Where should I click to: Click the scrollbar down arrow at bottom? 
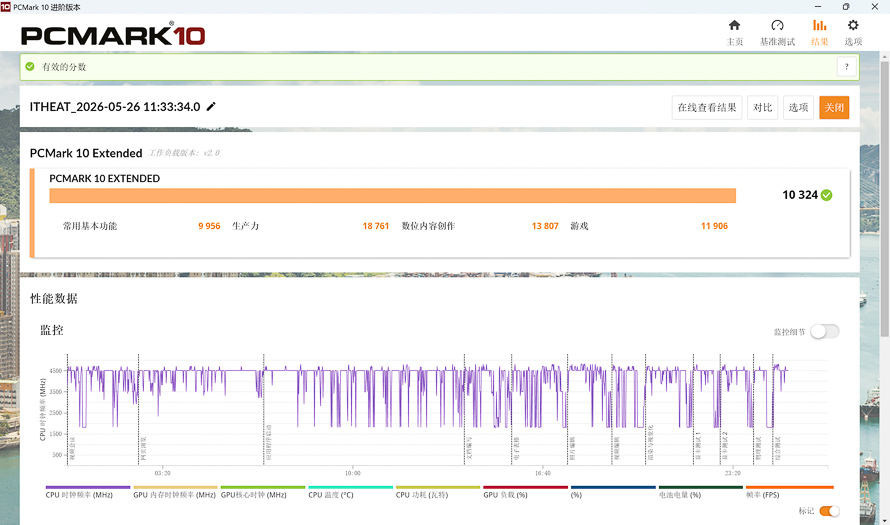[x=884, y=520]
